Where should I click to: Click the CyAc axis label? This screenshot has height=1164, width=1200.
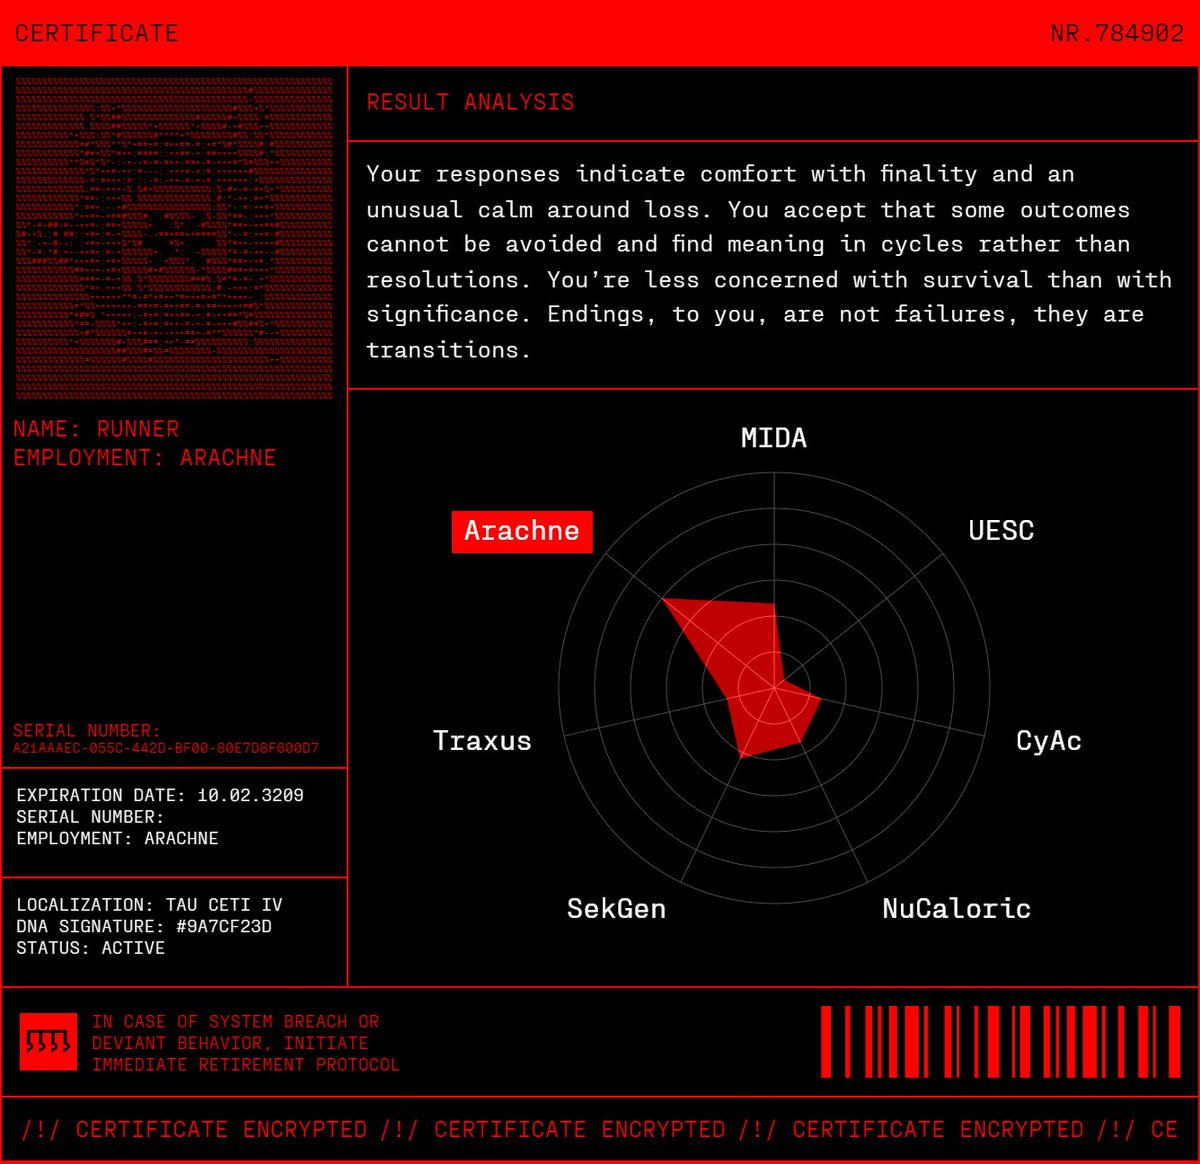click(1049, 741)
